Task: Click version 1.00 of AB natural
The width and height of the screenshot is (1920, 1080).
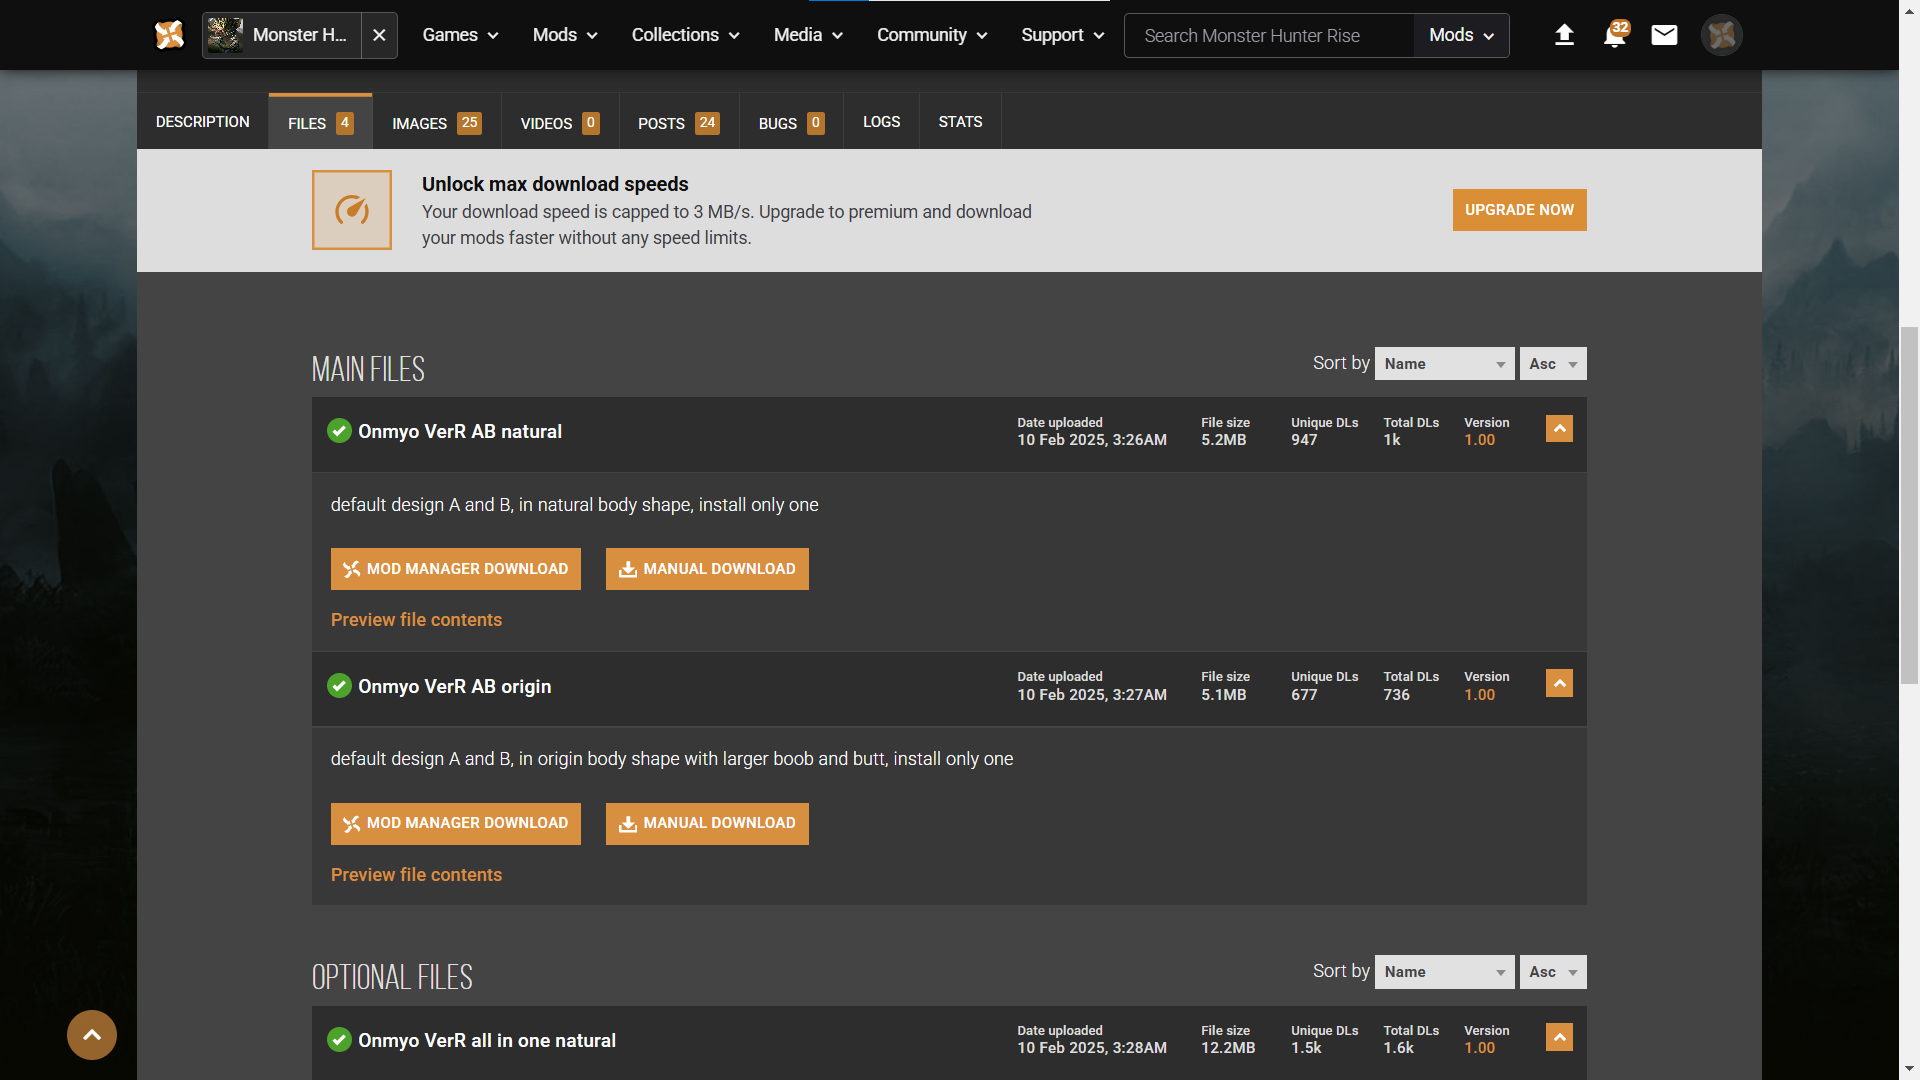Action: (x=1480, y=440)
